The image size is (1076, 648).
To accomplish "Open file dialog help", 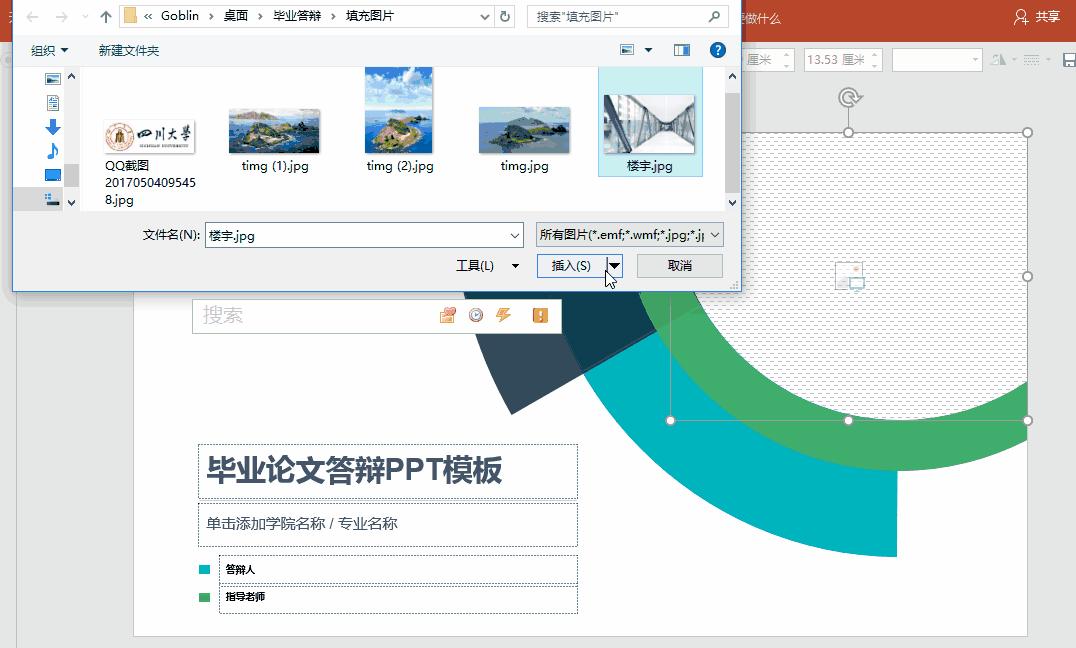I will (718, 50).
